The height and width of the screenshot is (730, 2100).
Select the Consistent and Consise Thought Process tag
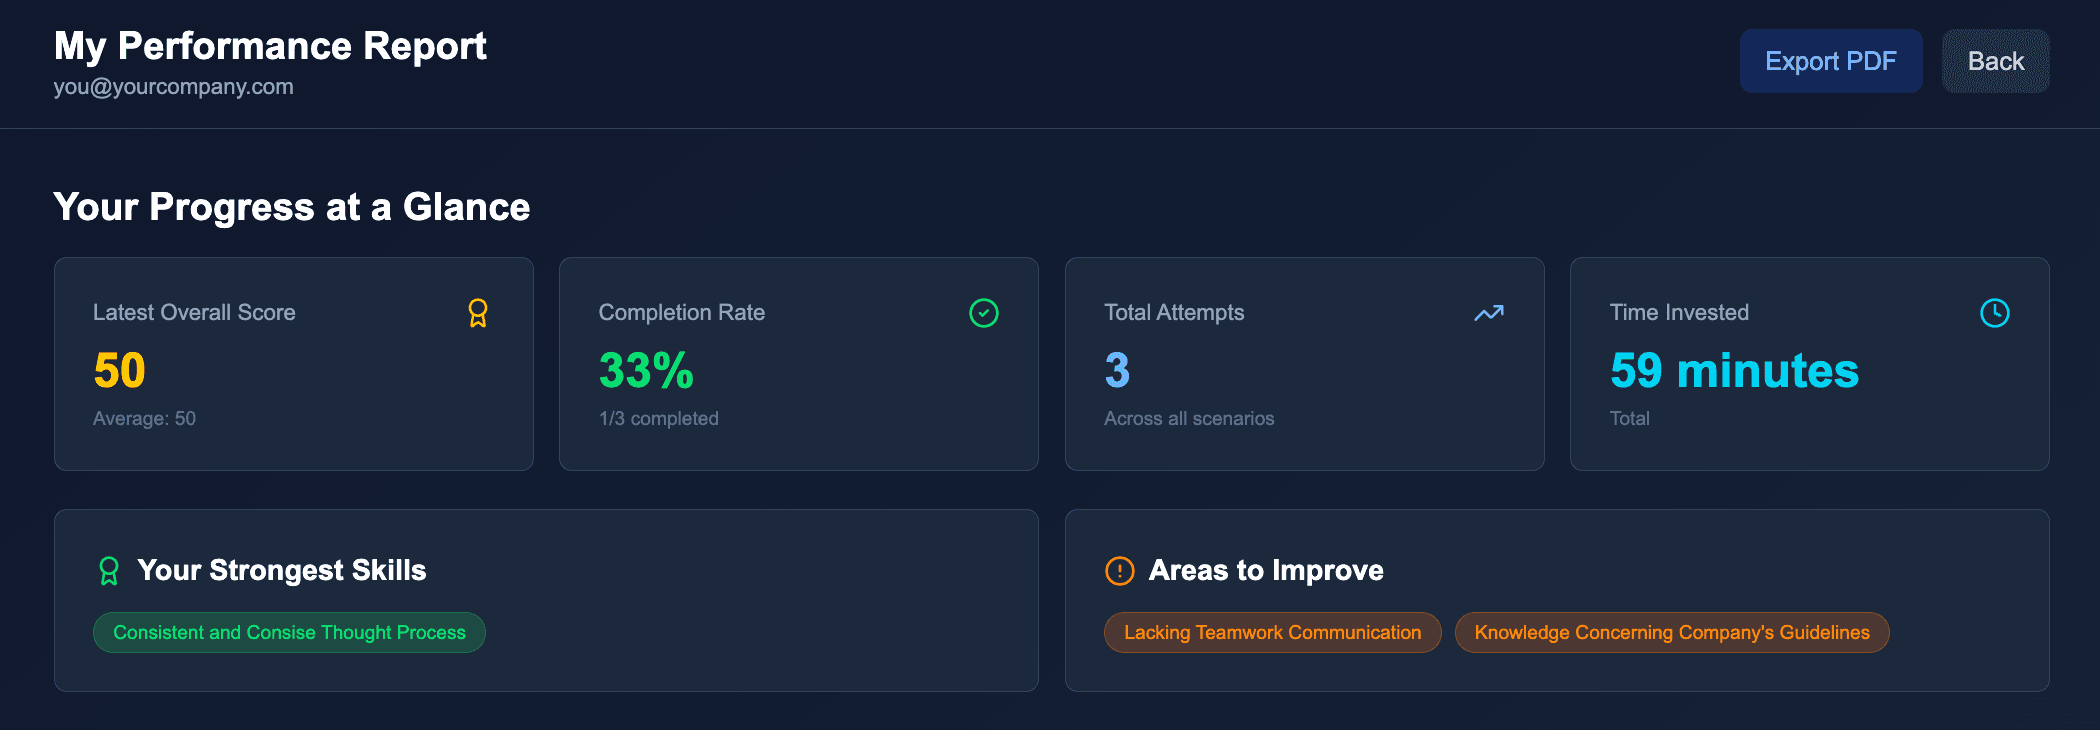pyautogui.click(x=289, y=632)
